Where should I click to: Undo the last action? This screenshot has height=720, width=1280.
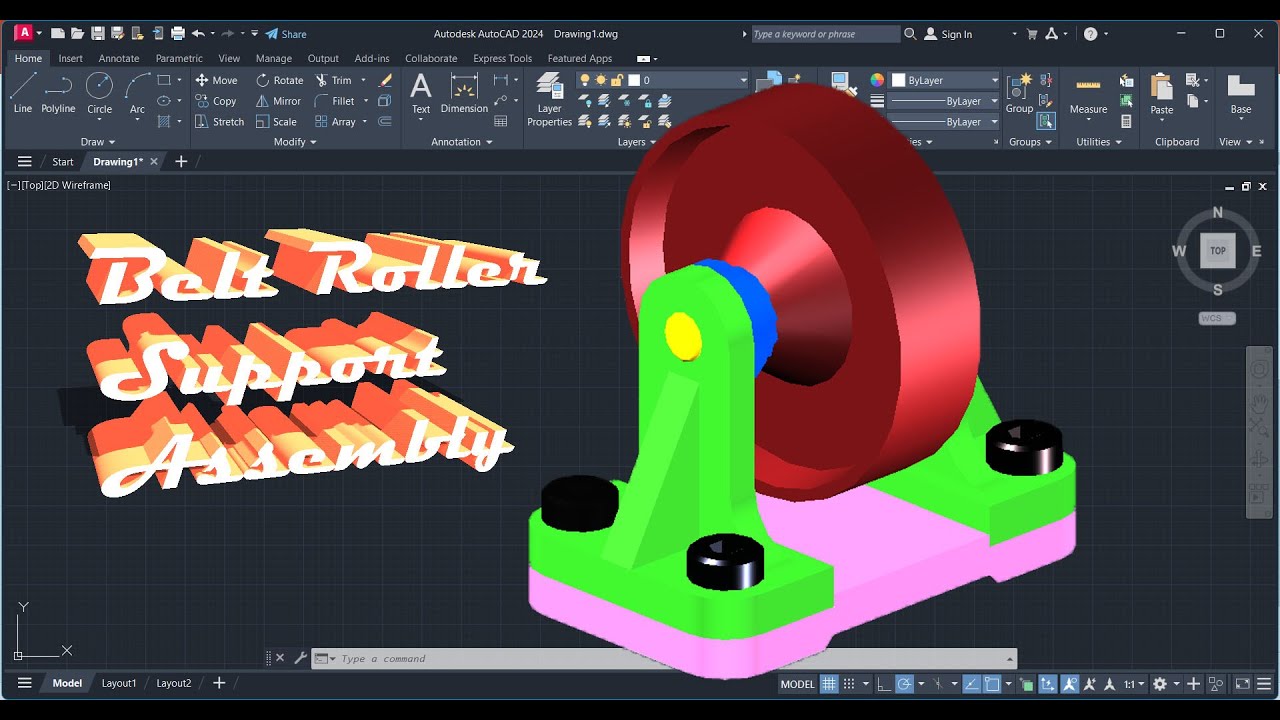click(x=198, y=34)
